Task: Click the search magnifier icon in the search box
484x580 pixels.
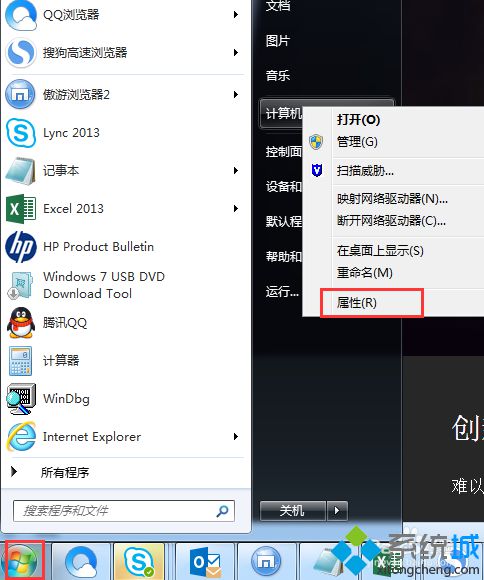Action: point(222,511)
